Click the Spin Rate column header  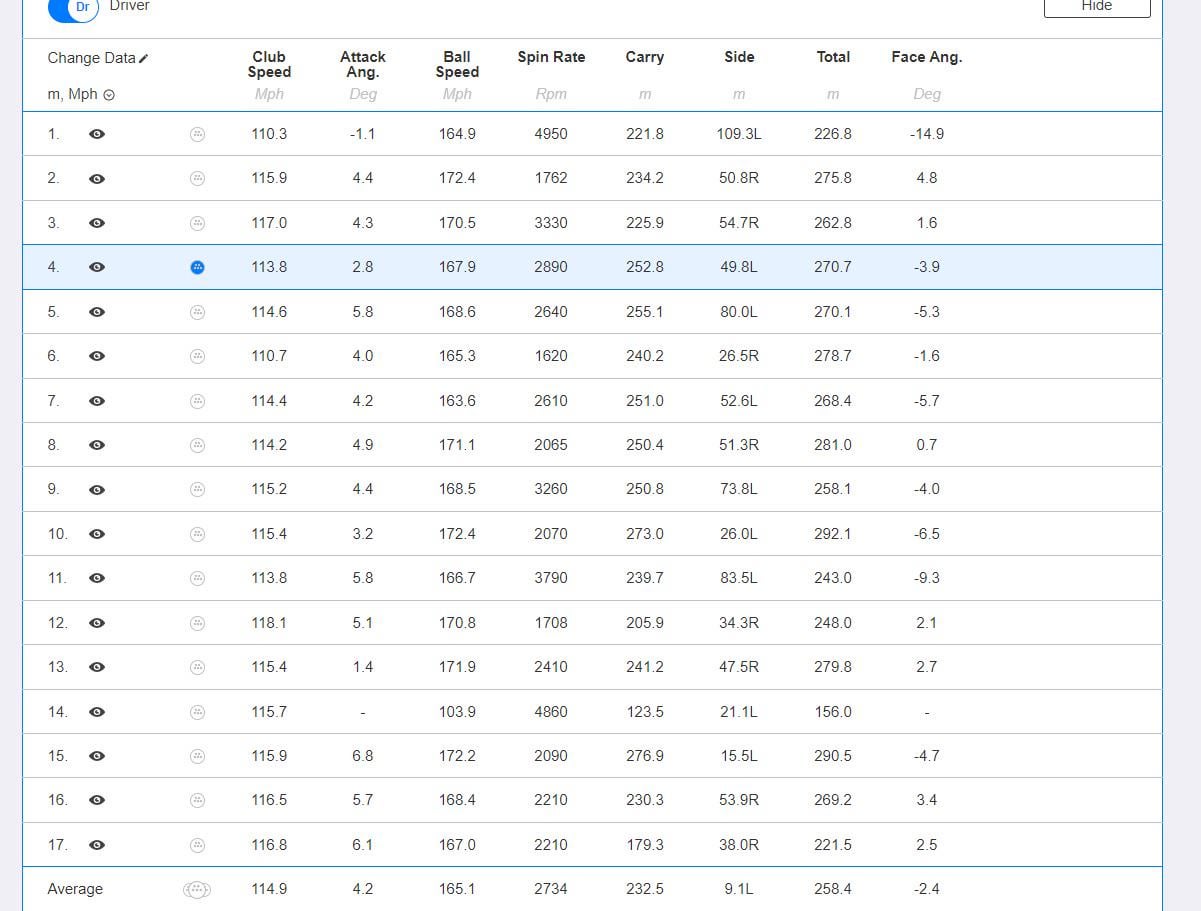tap(551, 58)
